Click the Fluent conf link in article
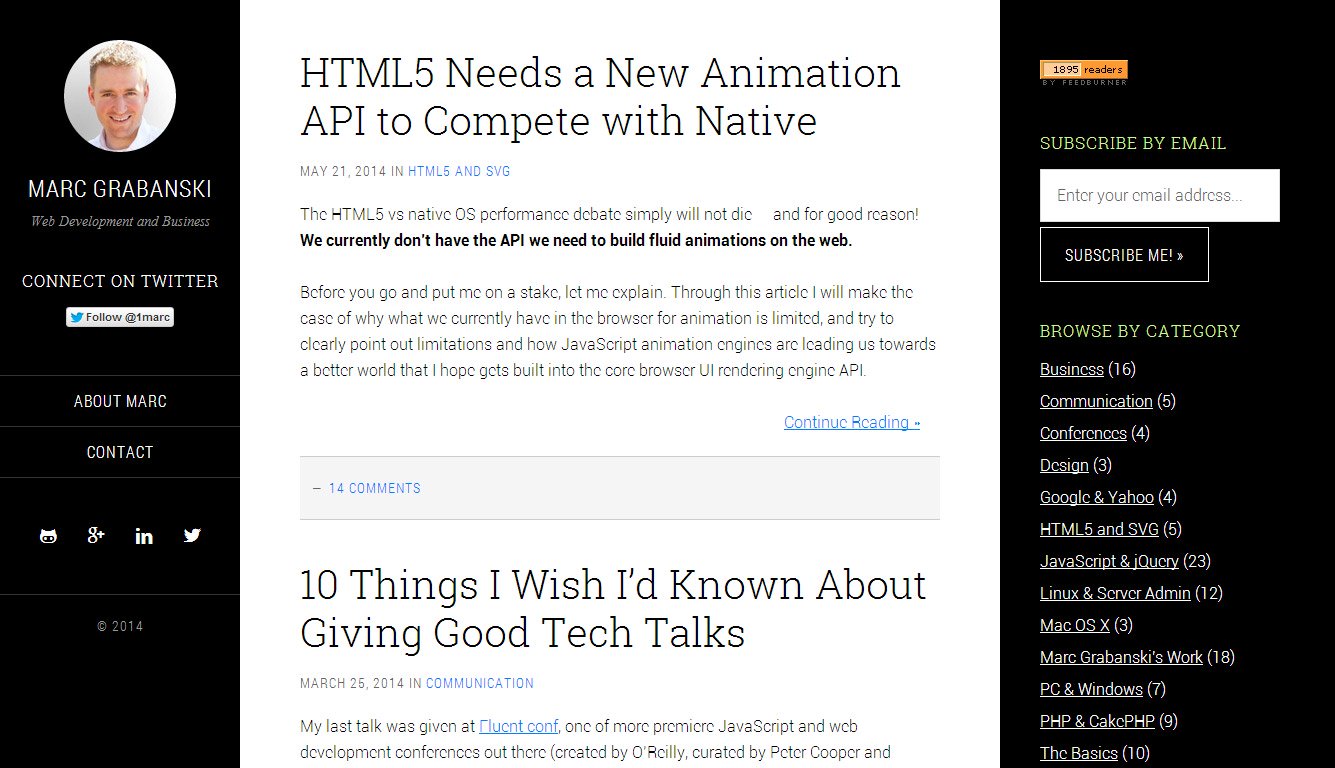Viewport: 1335px width, 768px height. click(518, 726)
